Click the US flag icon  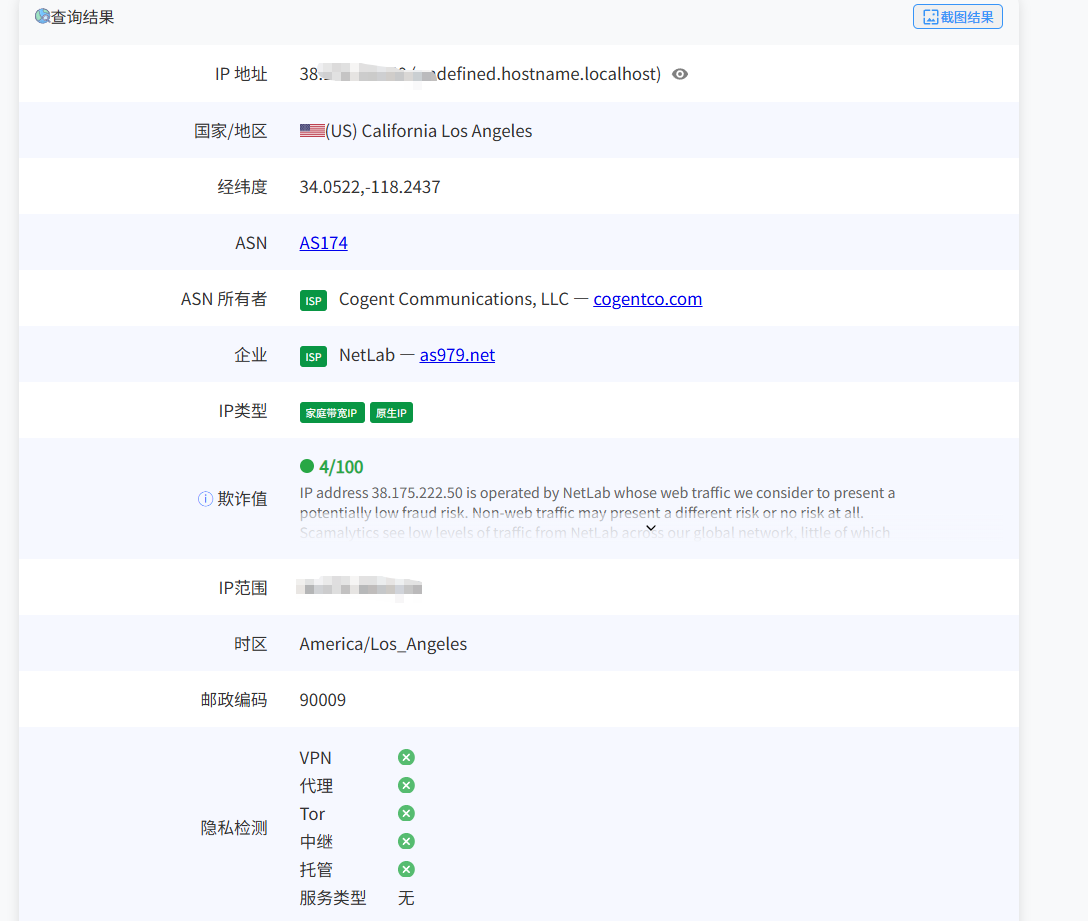[x=312, y=131]
